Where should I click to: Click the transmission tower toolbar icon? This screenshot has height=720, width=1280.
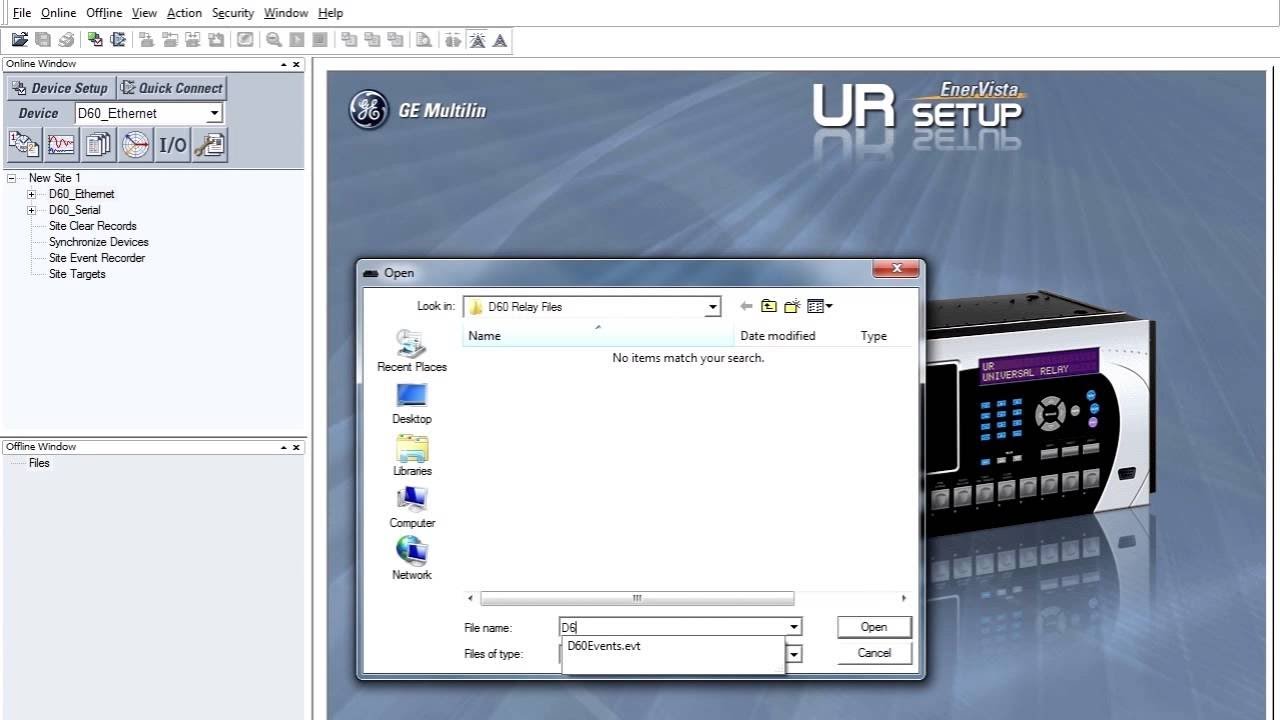[477, 40]
